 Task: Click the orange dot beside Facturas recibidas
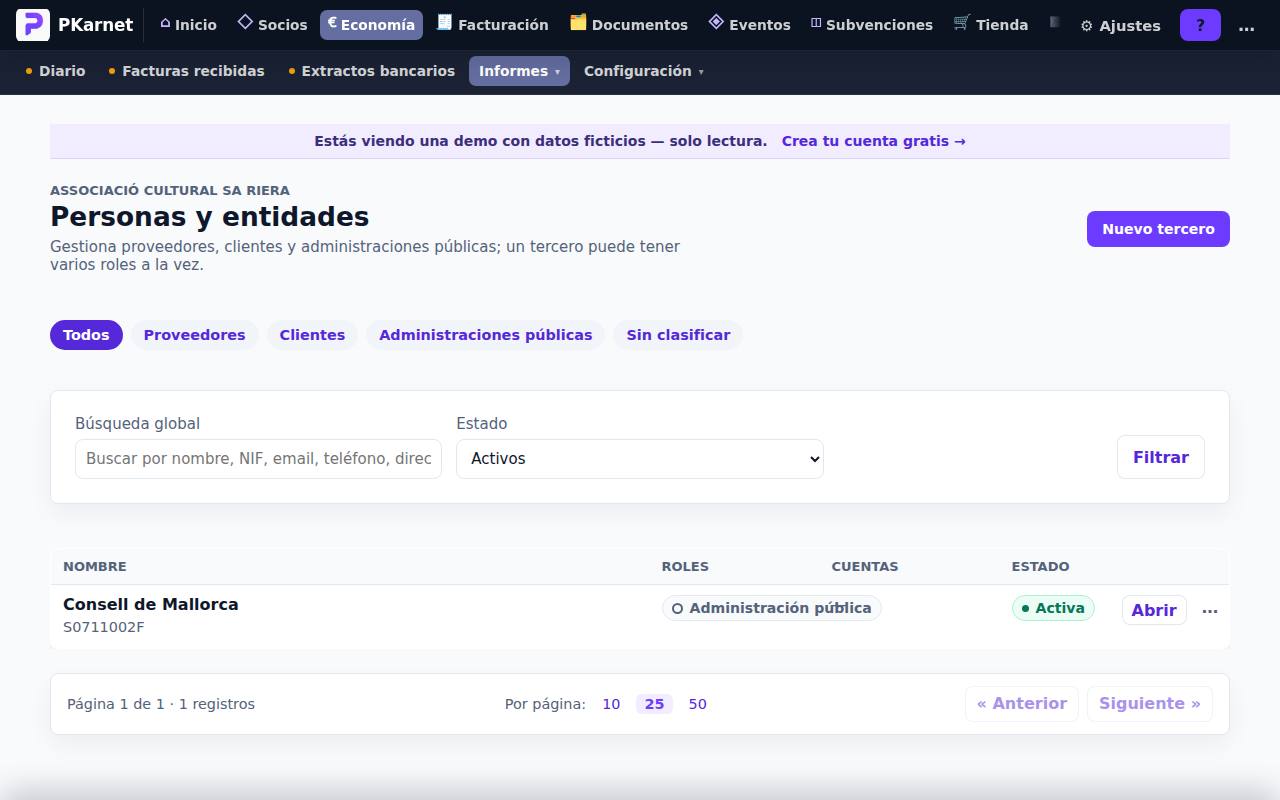coord(112,71)
